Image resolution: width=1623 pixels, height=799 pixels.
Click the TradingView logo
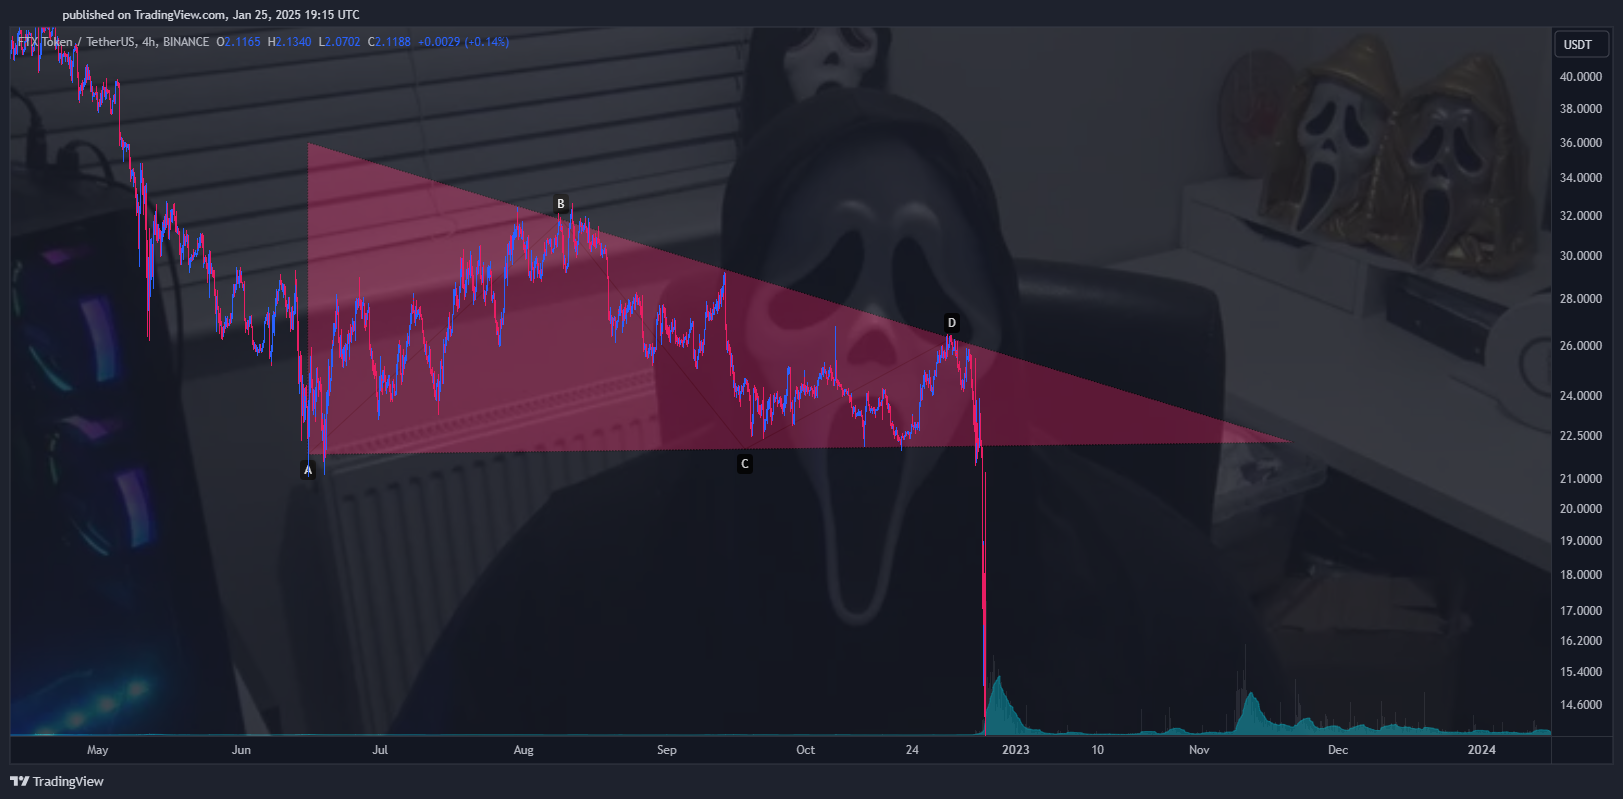coord(57,781)
